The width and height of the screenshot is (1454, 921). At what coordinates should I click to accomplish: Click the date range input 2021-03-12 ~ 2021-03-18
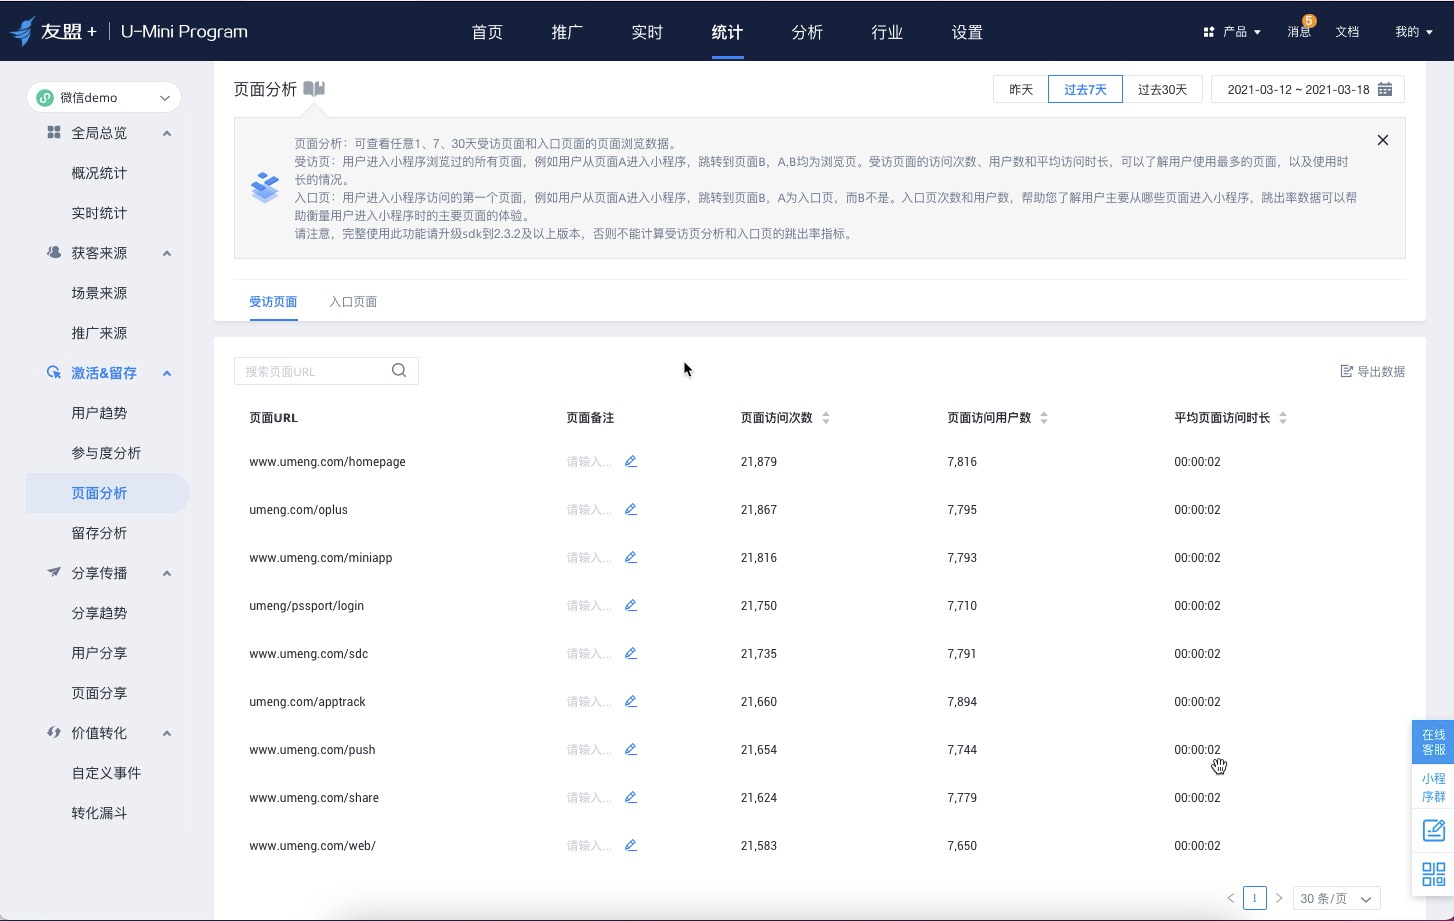tap(1308, 89)
